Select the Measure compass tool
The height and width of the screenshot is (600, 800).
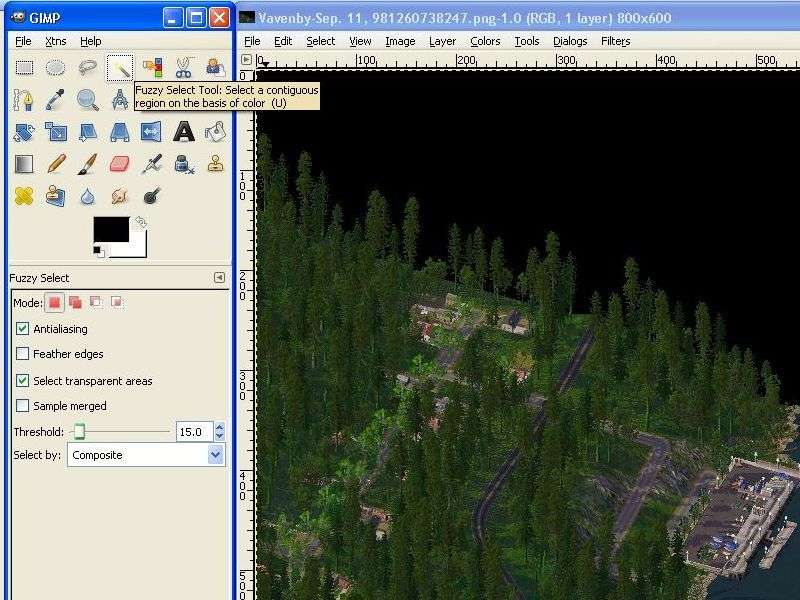[120, 99]
